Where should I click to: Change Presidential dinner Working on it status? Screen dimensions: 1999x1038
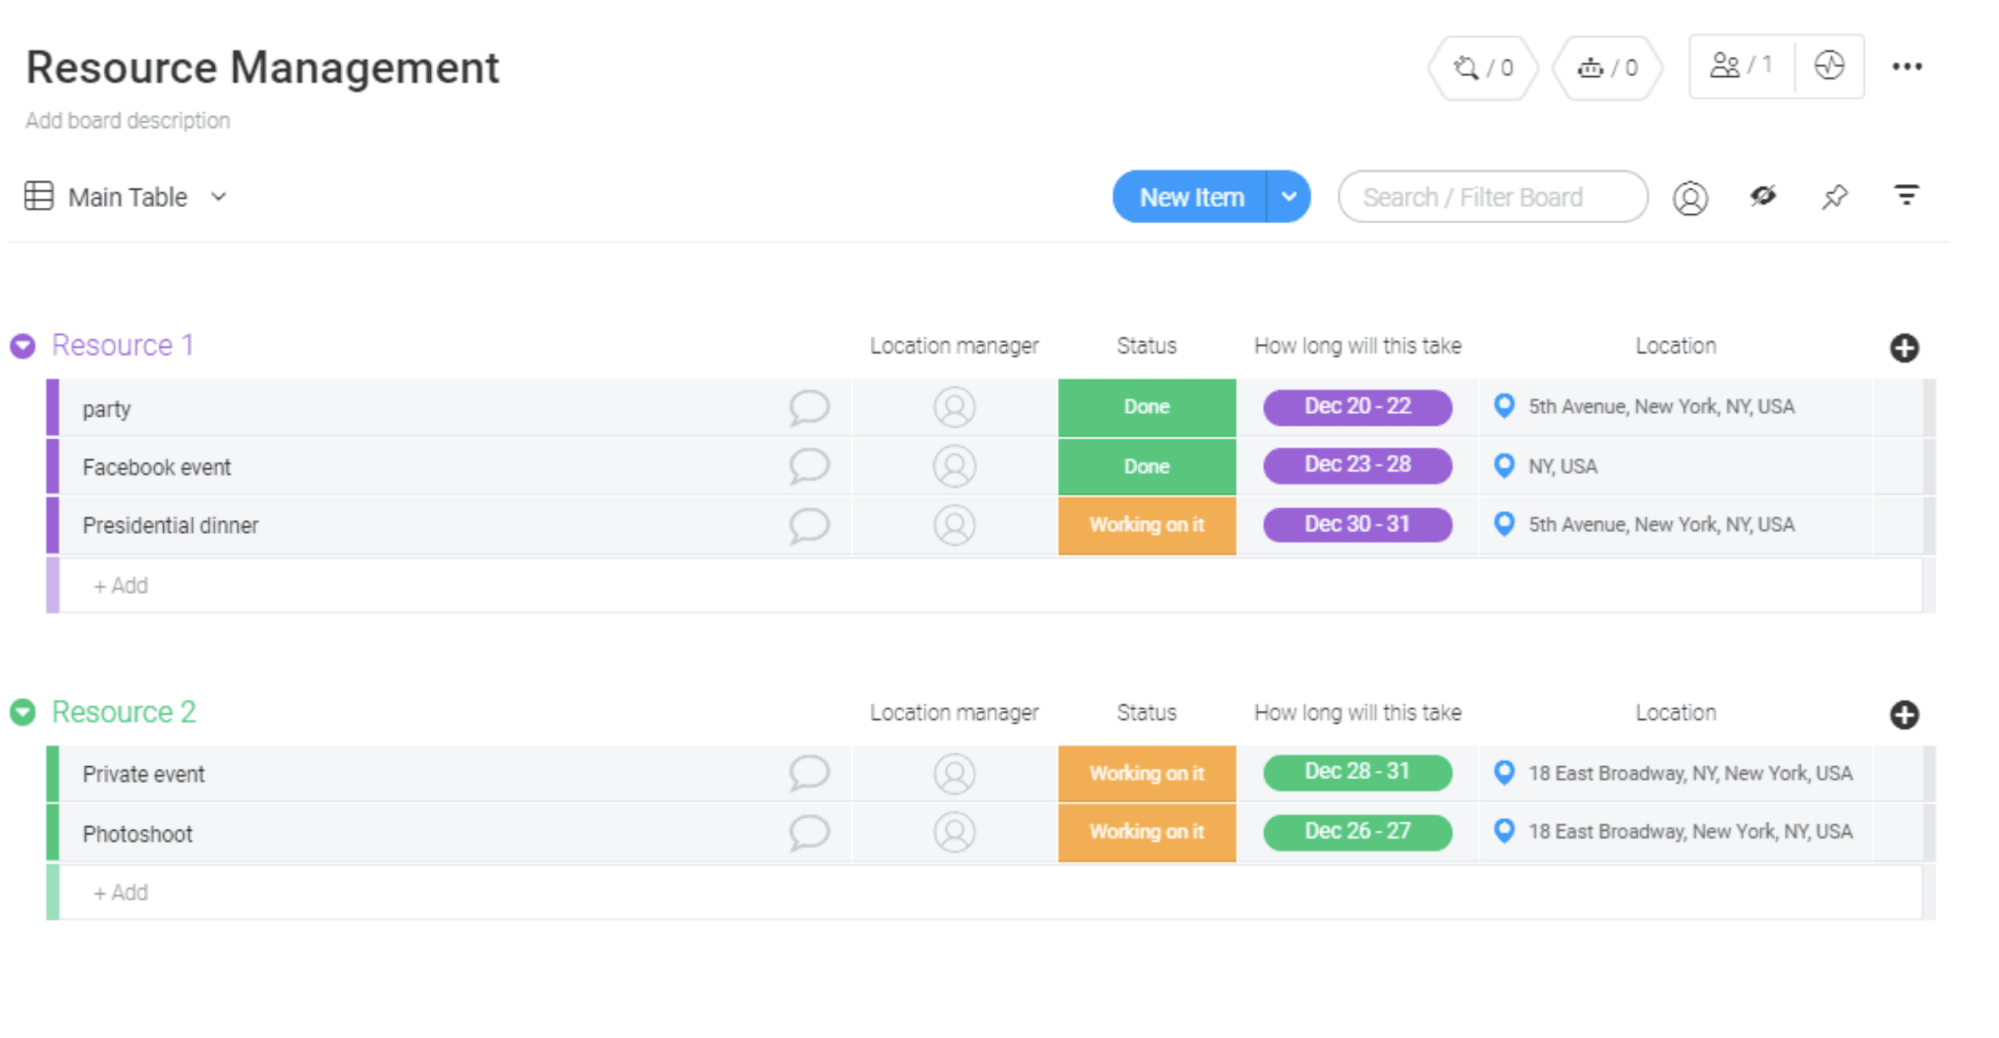(1146, 525)
